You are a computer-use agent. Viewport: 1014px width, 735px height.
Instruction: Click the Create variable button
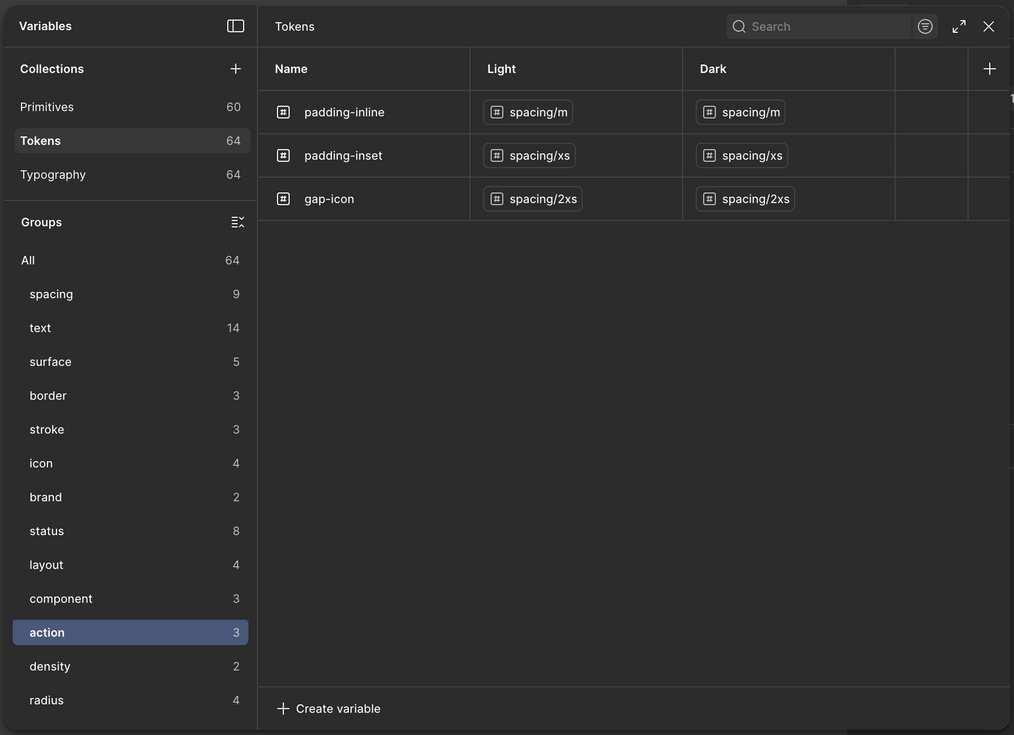329,709
